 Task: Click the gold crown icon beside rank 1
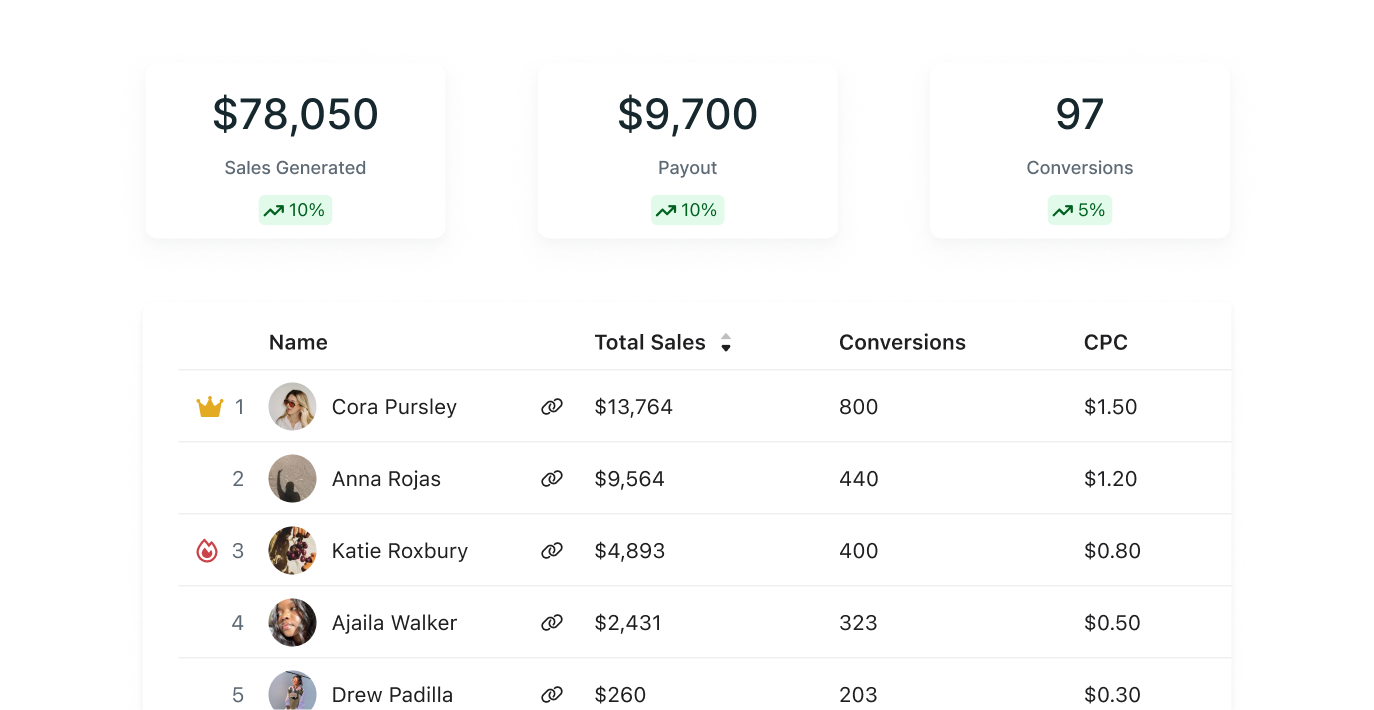click(209, 407)
